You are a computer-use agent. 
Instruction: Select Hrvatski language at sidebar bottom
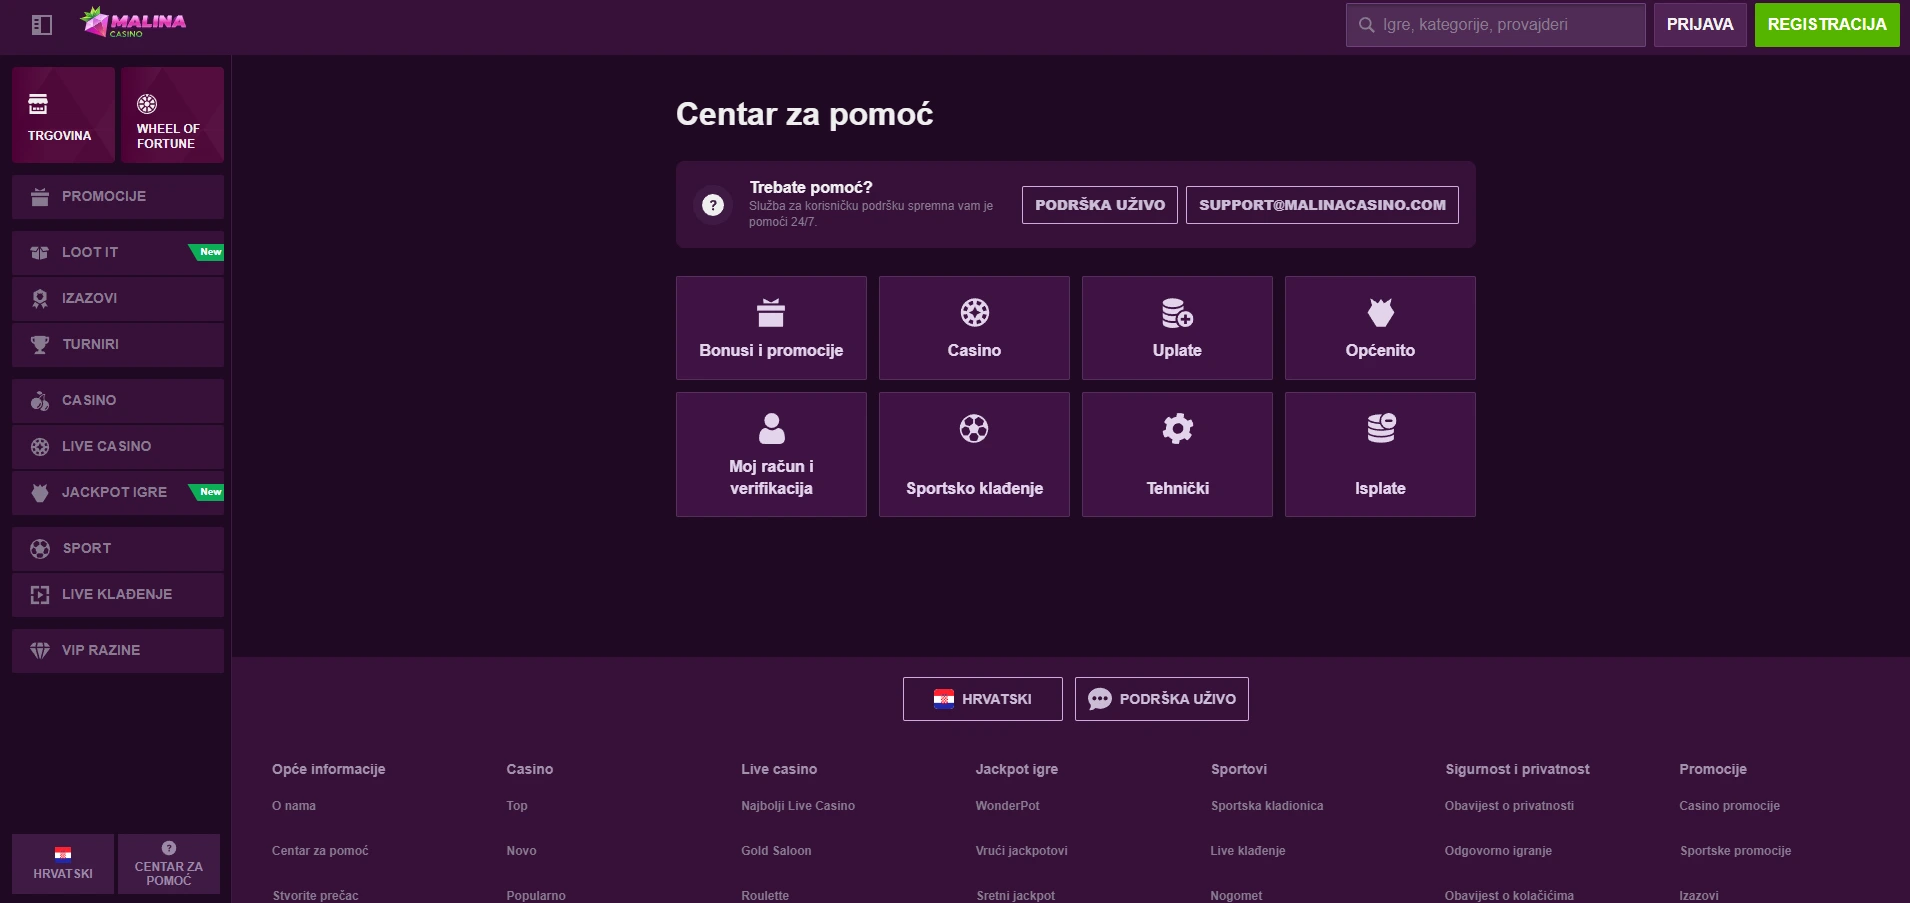point(63,864)
